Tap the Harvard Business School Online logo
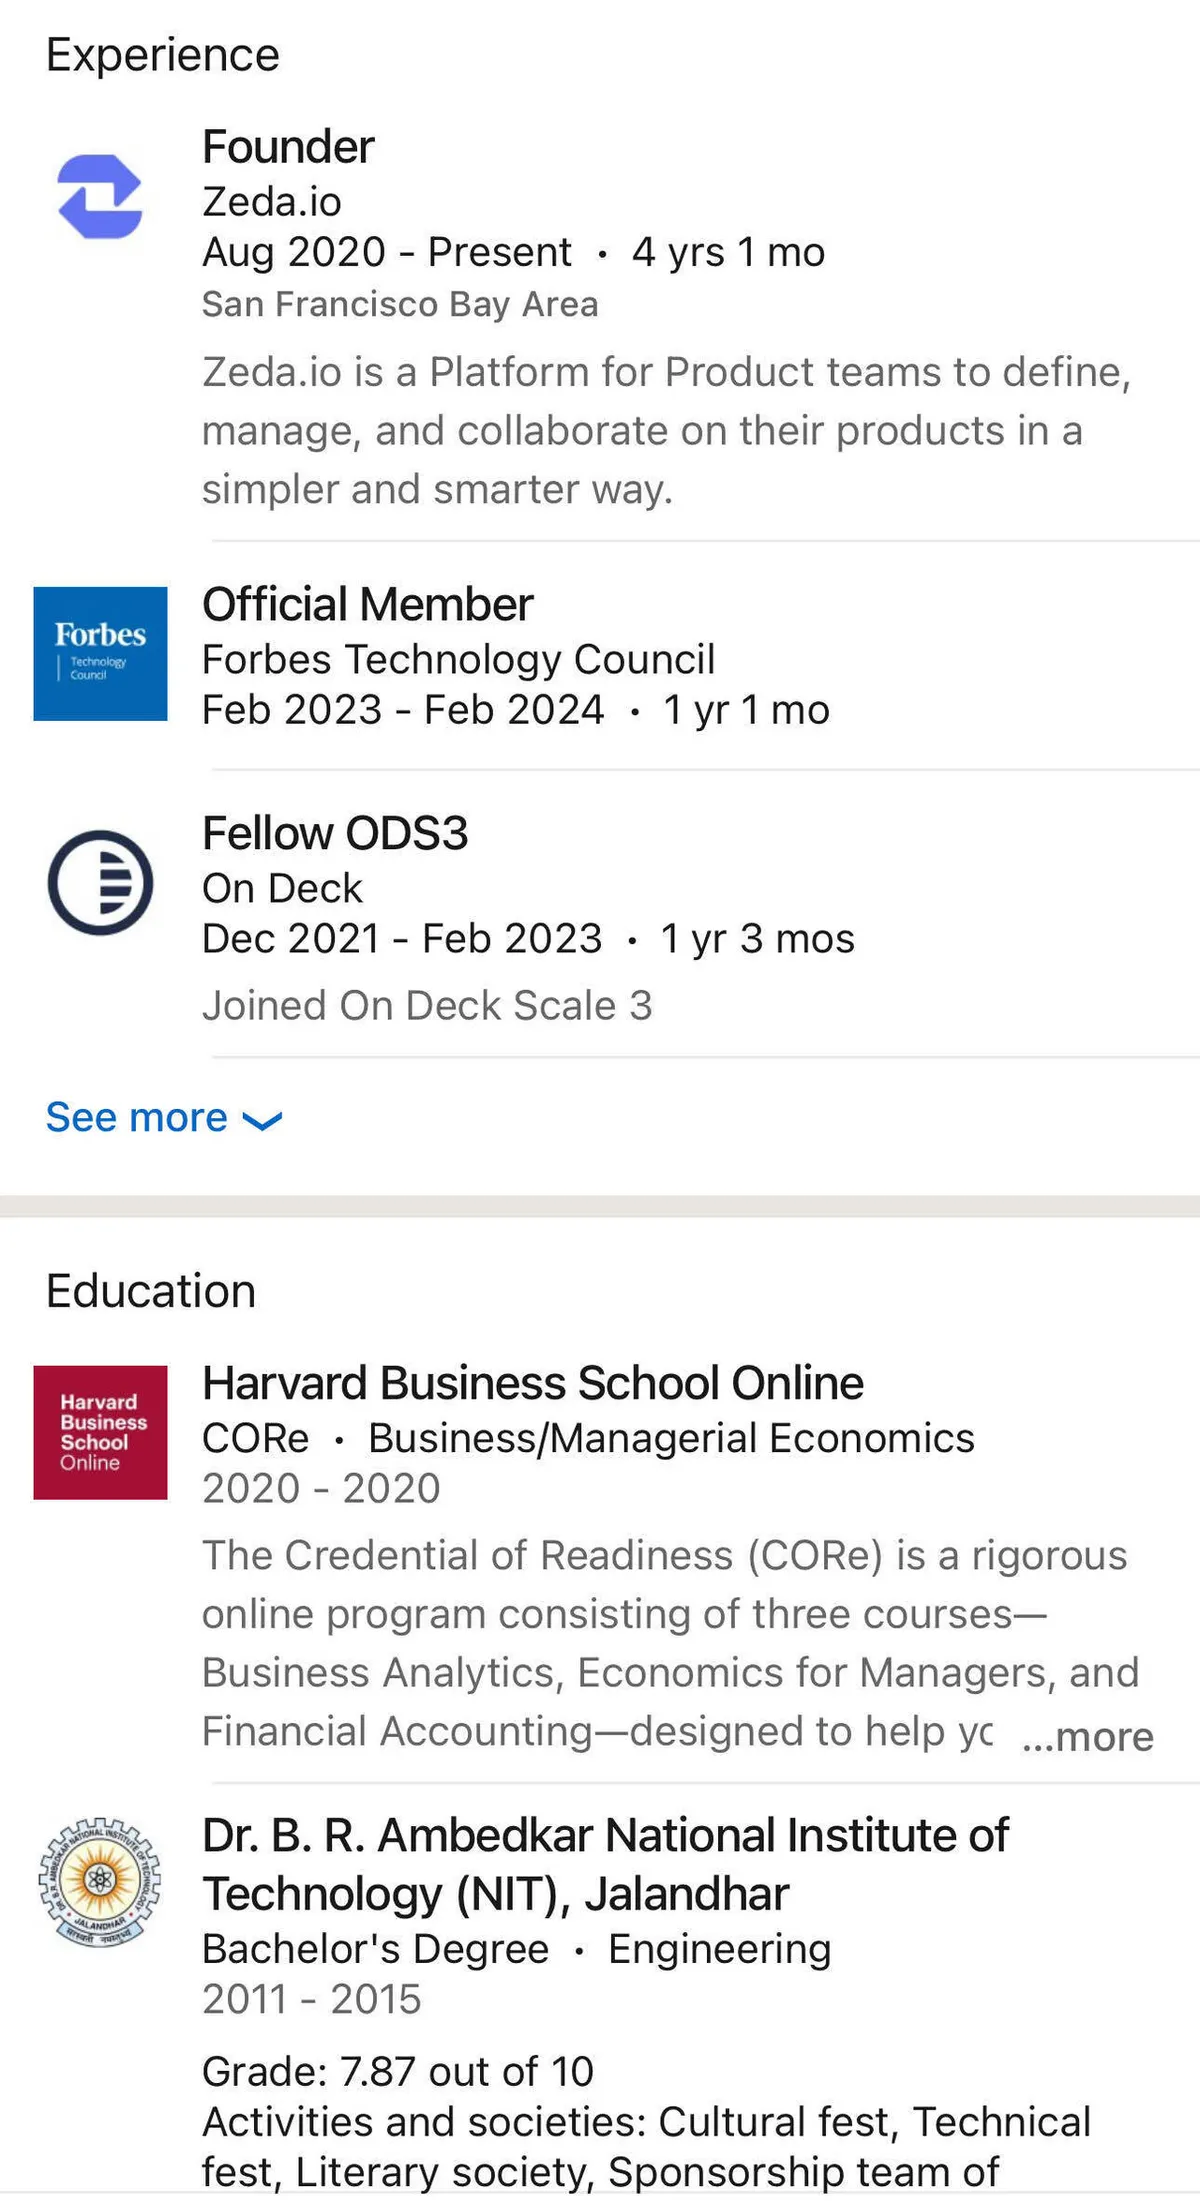The image size is (1200, 2201). click(100, 1431)
